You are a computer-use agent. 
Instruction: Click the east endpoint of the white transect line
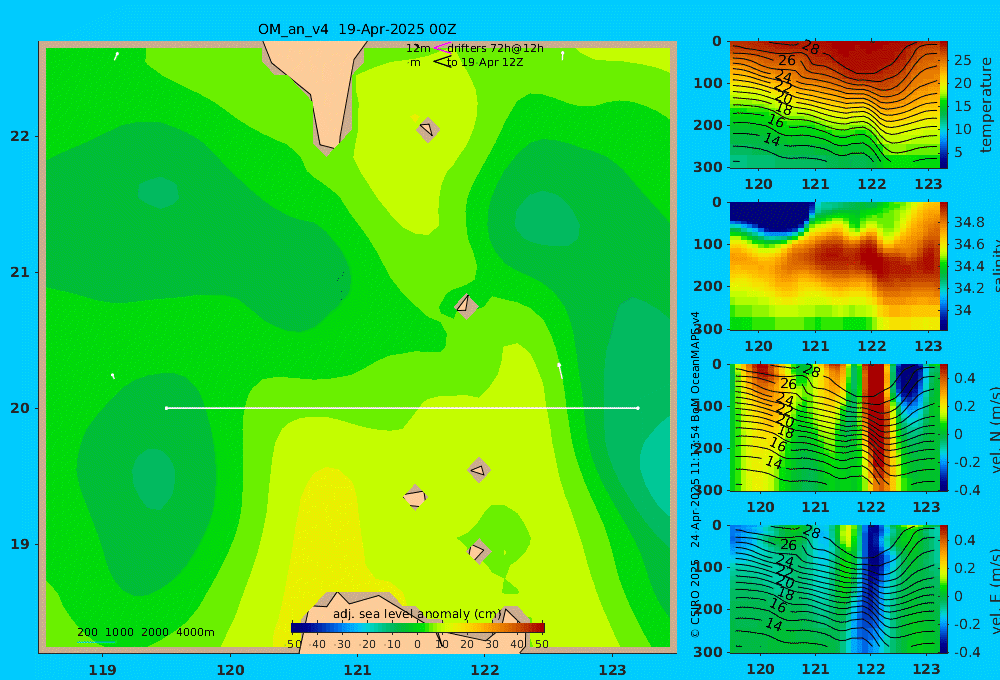pos(638,408)
